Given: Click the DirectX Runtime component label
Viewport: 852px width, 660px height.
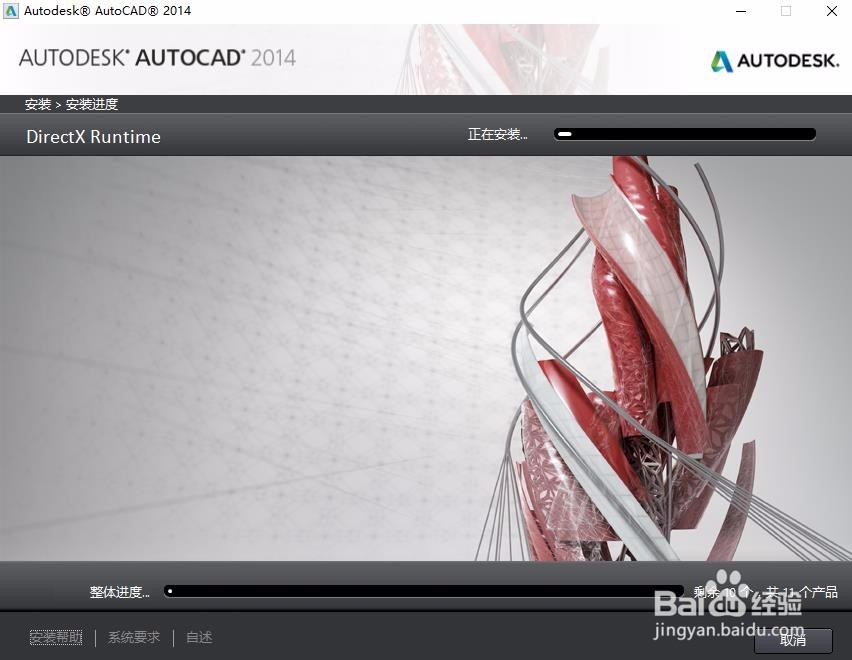Looking at the screenshot, I should pos(93,136).
